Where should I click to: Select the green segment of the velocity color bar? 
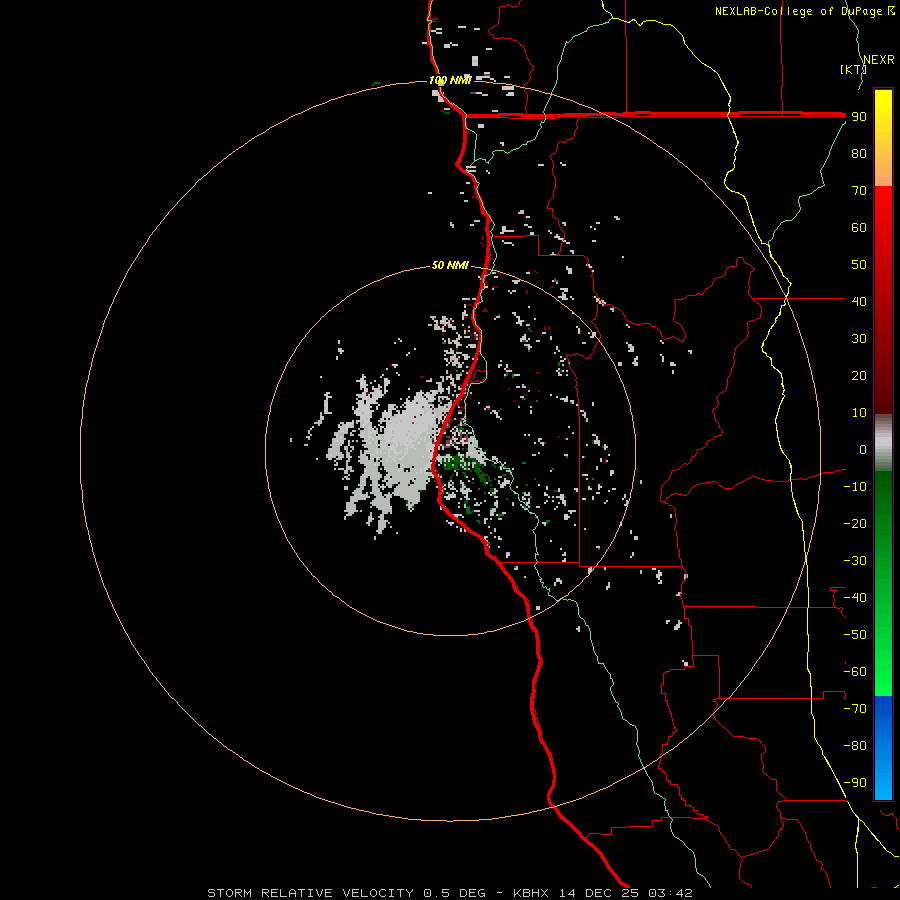pyautogui.click(x=883, y=583)
